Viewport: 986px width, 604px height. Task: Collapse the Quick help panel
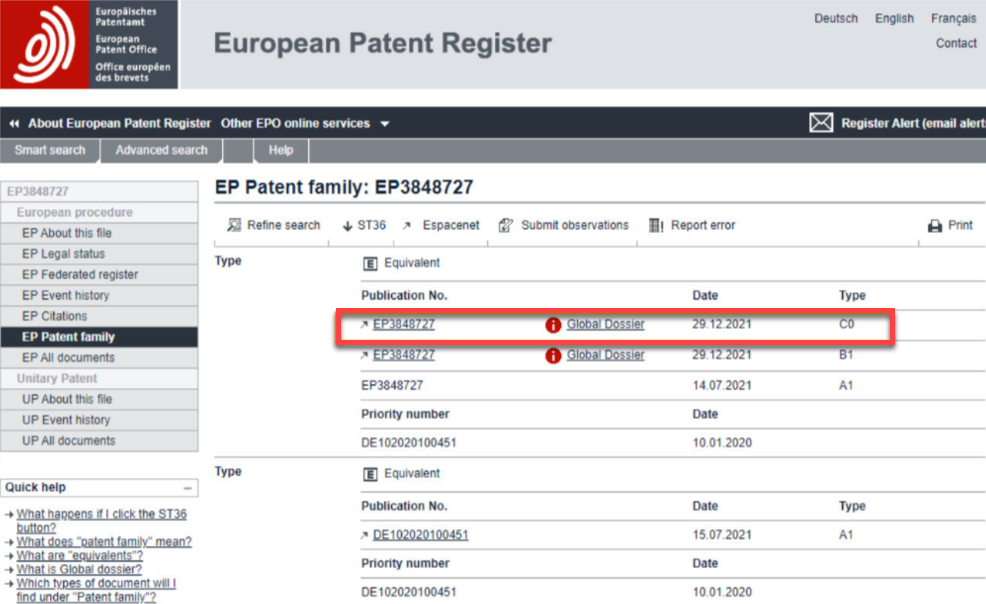click(188, 487)
